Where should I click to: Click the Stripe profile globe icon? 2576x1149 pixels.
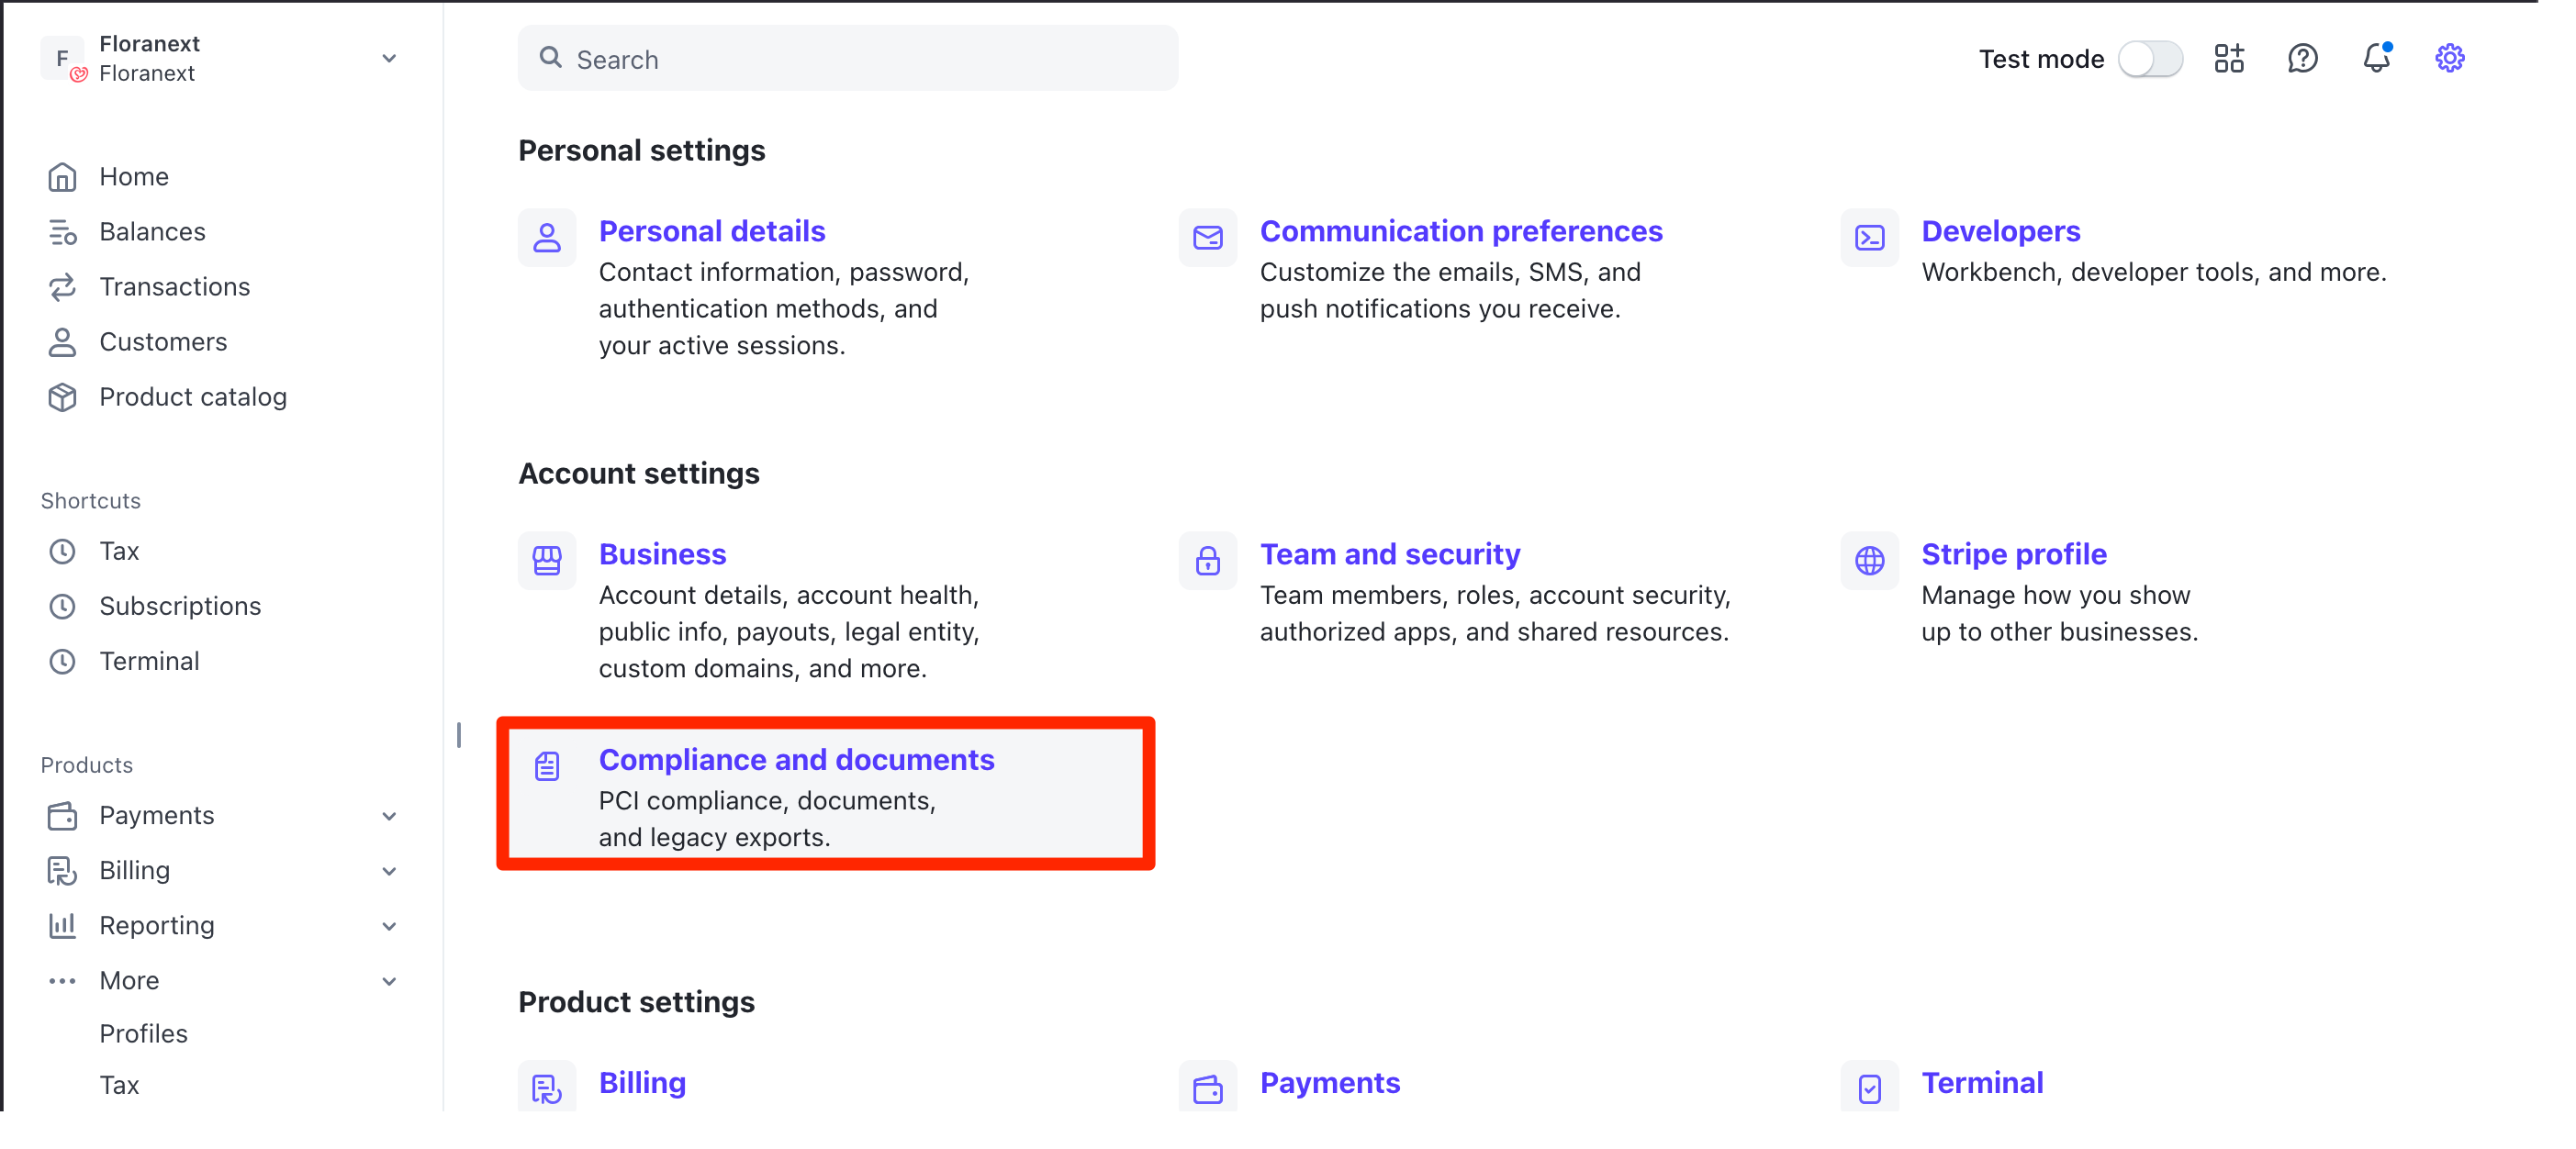coord(1868,560)
